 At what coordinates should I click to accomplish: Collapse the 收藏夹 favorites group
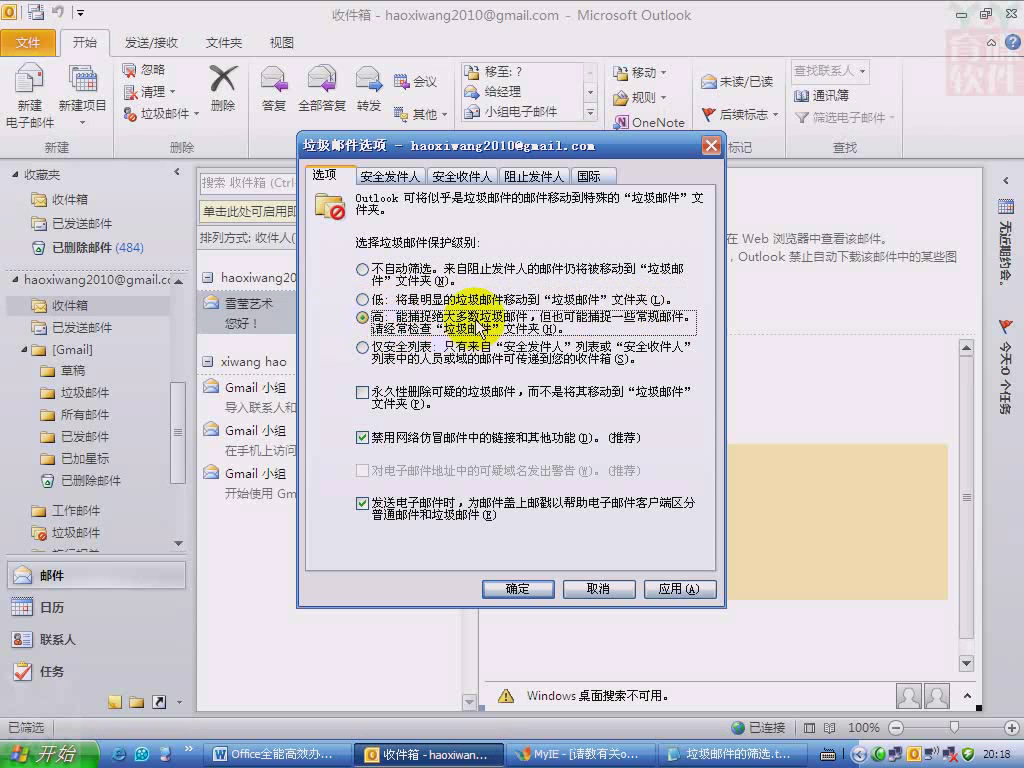pyautogui.click(x=14, y=174)
